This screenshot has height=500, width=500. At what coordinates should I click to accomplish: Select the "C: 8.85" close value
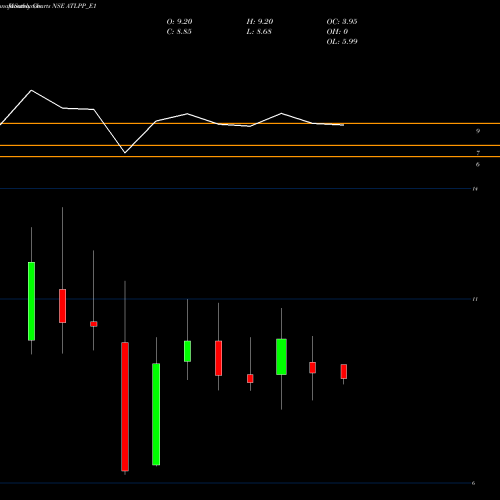[179, 32]
